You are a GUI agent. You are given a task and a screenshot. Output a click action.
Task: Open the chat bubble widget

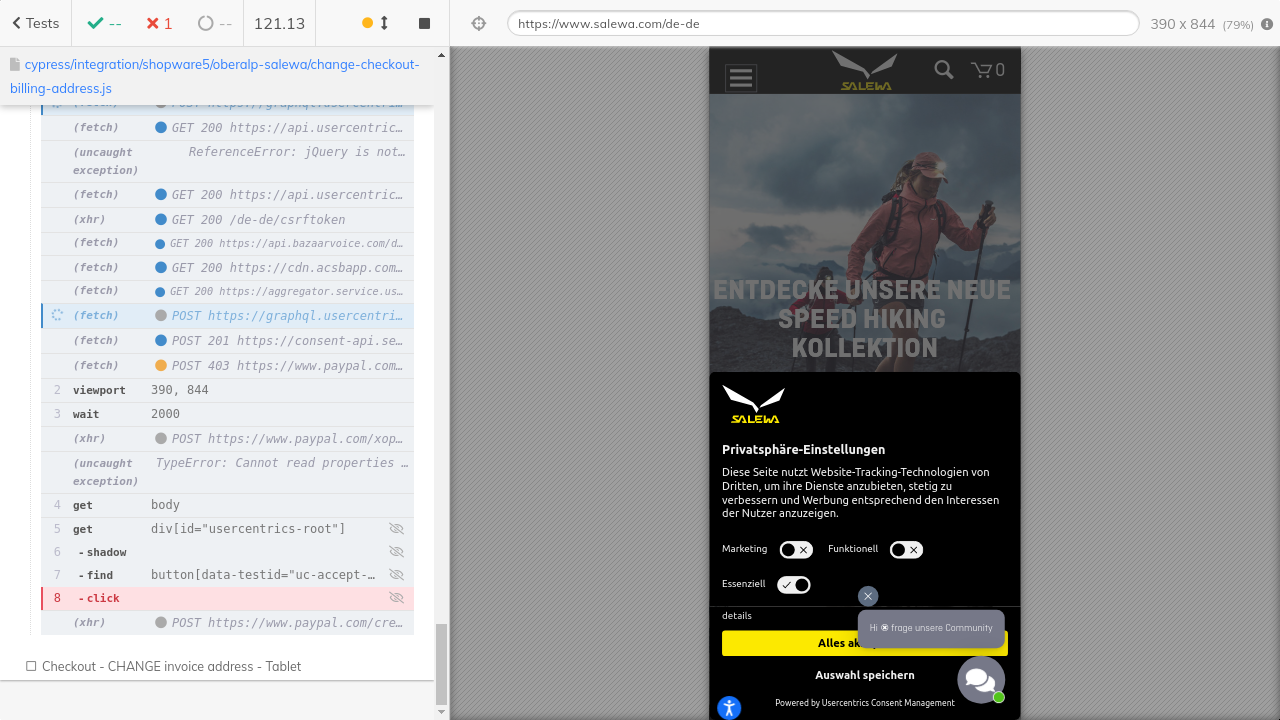[980, 680]
